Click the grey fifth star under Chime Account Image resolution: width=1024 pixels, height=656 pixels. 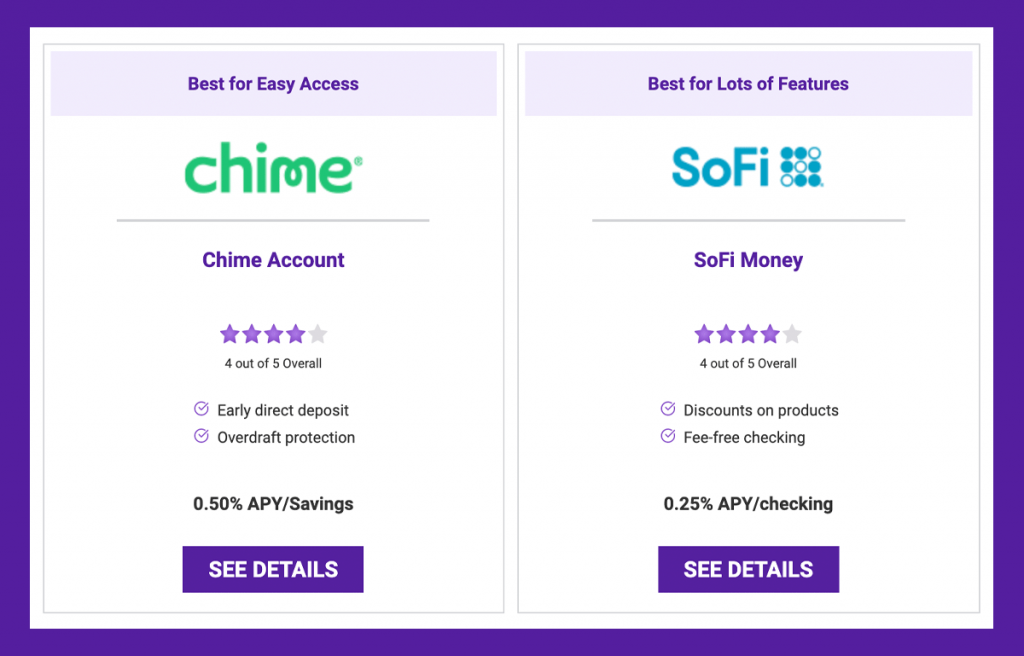point(317,334)
